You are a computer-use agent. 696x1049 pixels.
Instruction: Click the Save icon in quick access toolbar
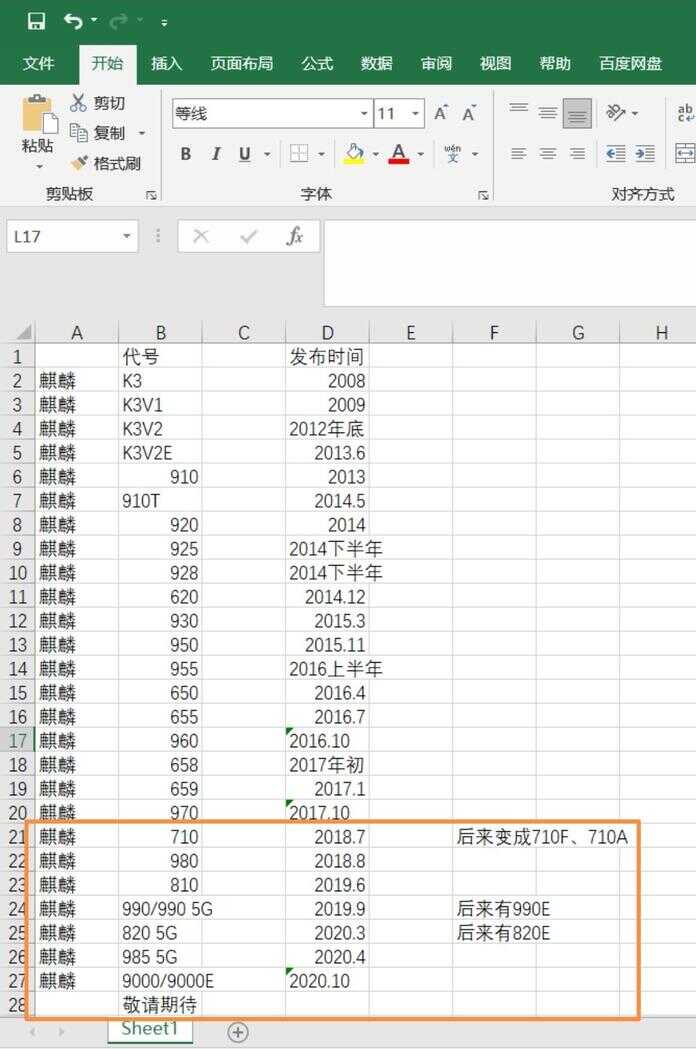click(x=36, y=21)
